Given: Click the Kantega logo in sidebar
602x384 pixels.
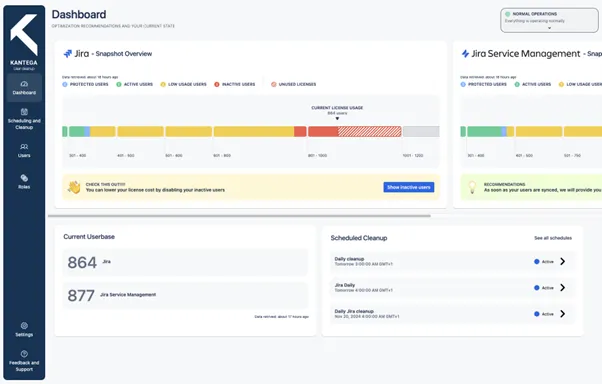Looking at the screenshot, I should (24, 35).
